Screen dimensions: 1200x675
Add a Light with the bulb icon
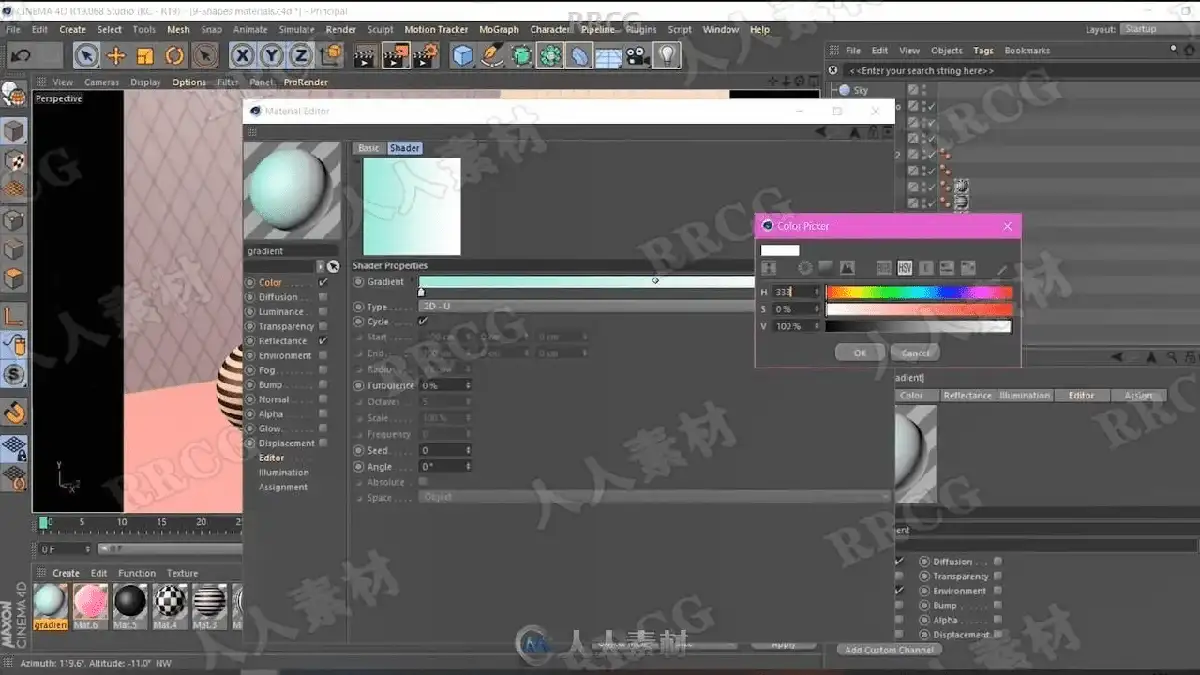[x=666, y=56]
